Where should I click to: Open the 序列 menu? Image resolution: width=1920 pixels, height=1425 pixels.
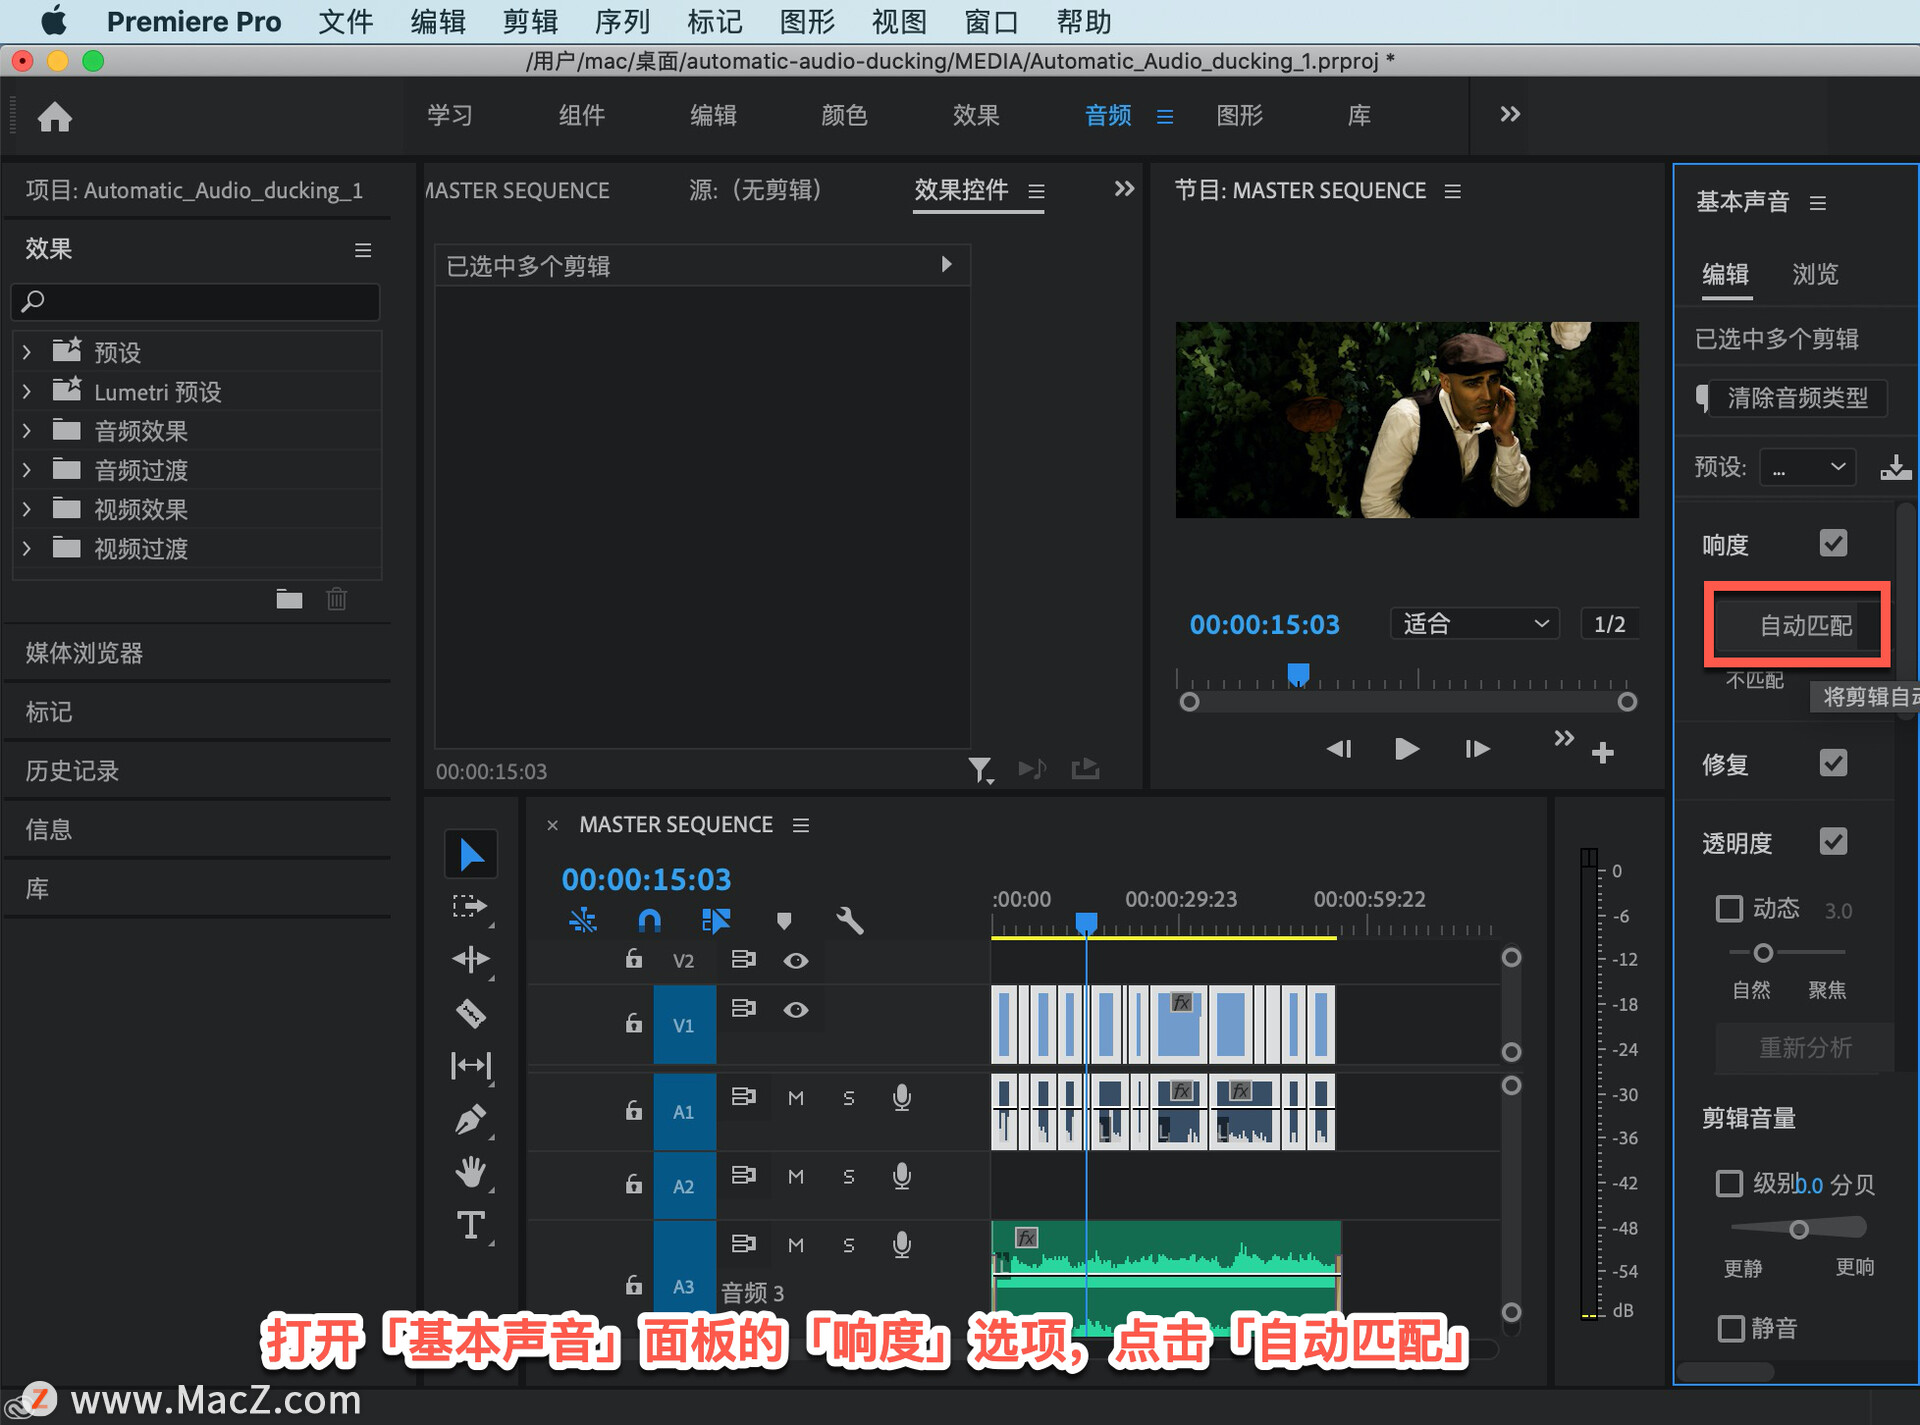point(622,21)
